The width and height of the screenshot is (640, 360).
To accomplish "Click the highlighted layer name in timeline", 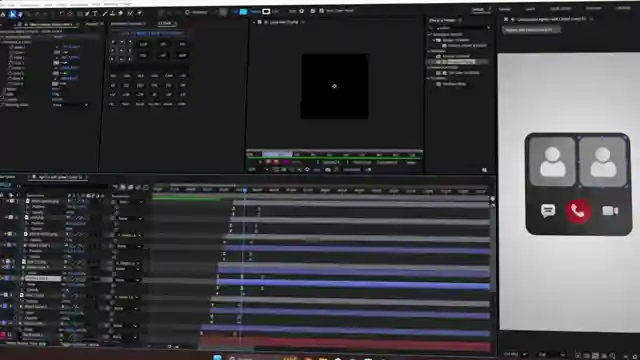I will tap(42, 278).
